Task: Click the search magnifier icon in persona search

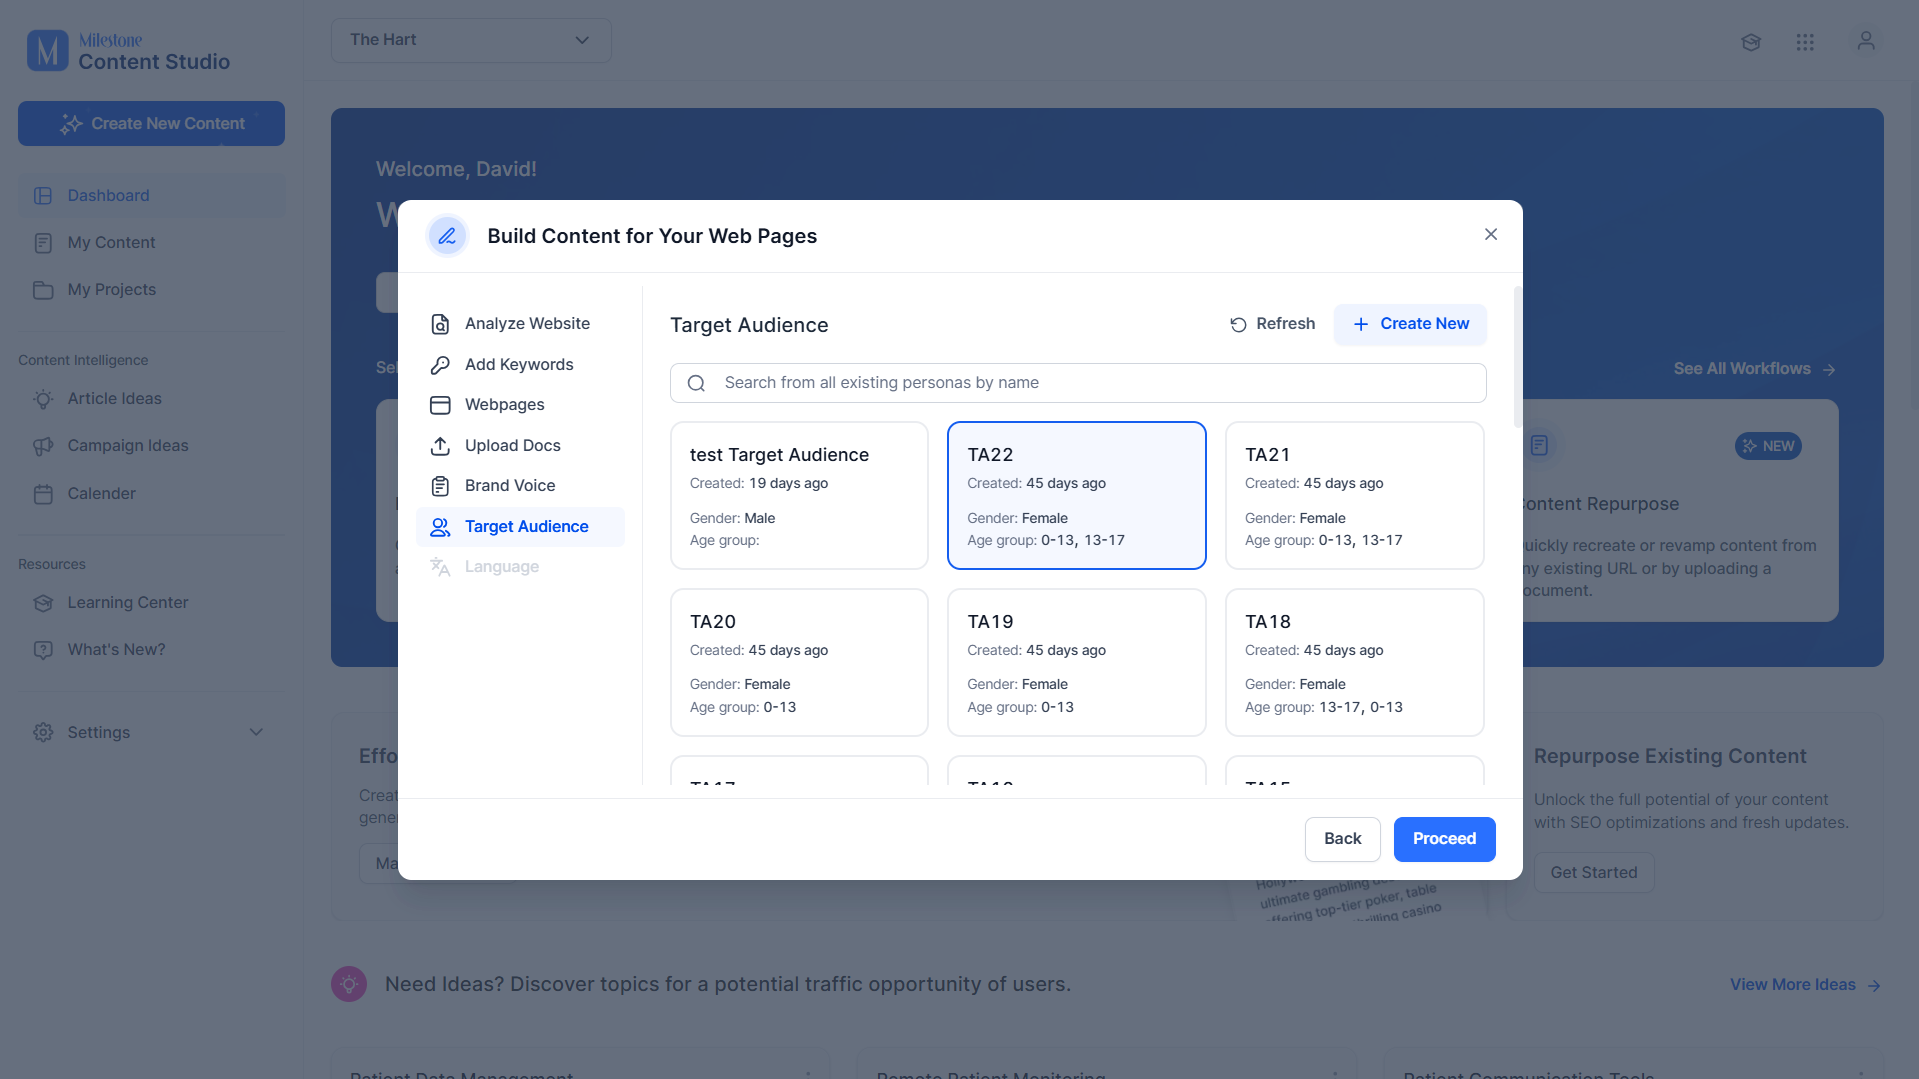Action: (697, 383)
